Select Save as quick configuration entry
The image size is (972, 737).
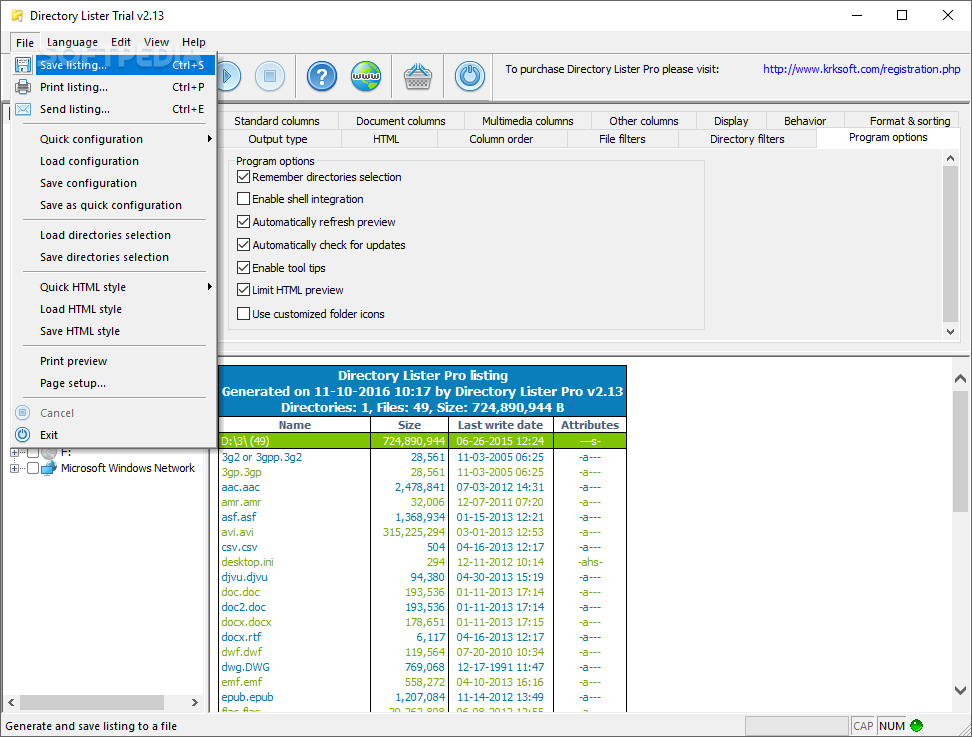tap(114, 205)
